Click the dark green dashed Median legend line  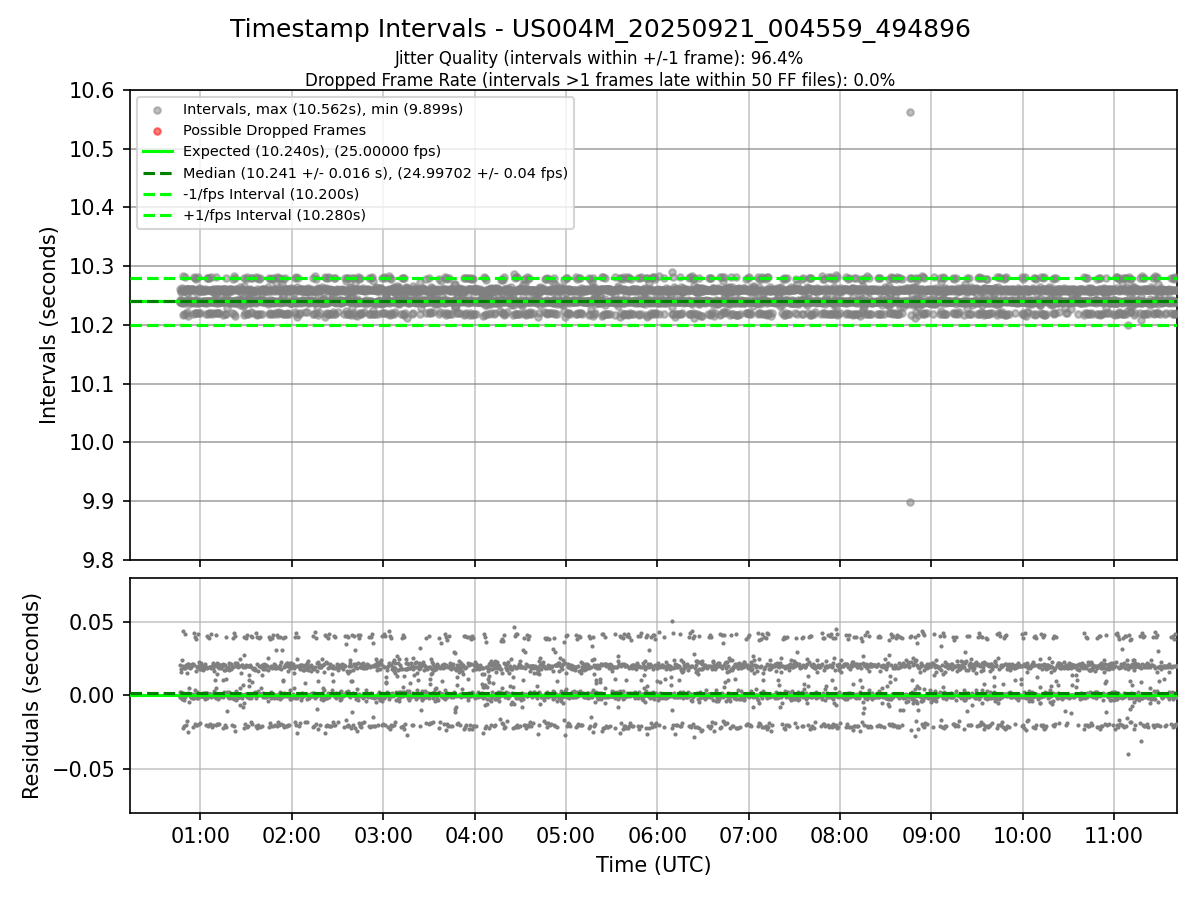[157, 173]
